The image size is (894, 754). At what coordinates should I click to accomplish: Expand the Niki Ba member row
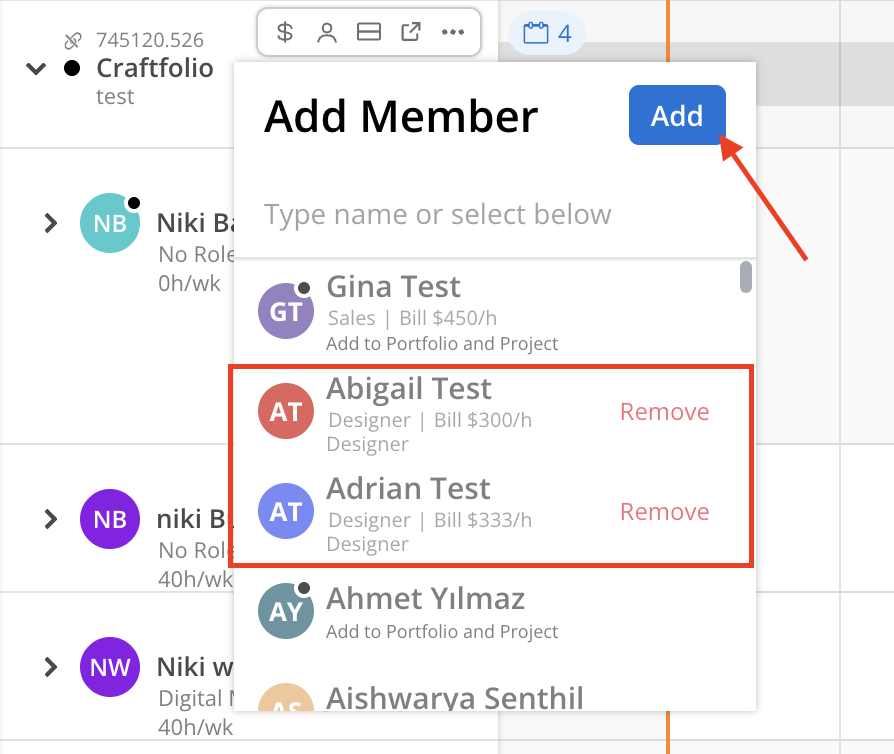pos(51,223)
